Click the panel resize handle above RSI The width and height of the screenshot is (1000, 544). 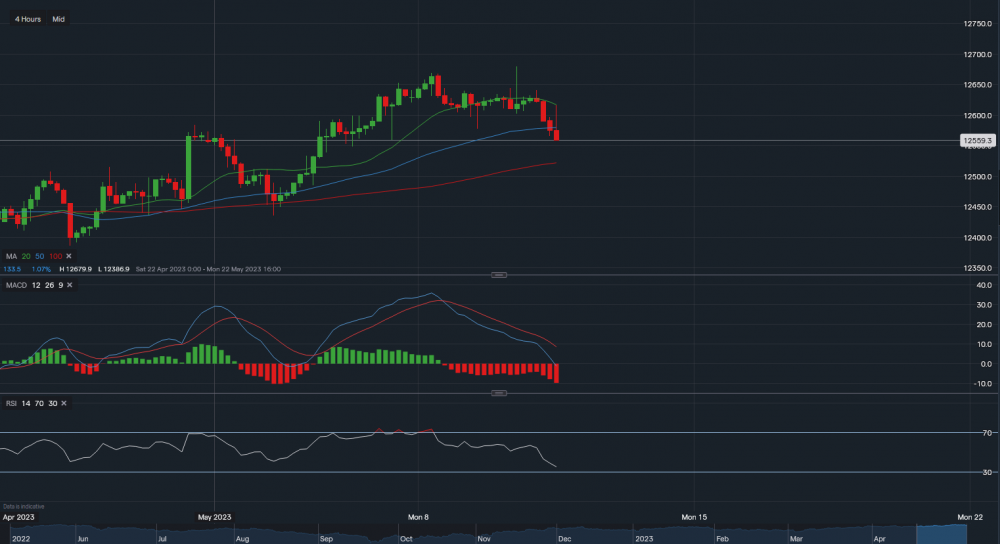(500, 393)
